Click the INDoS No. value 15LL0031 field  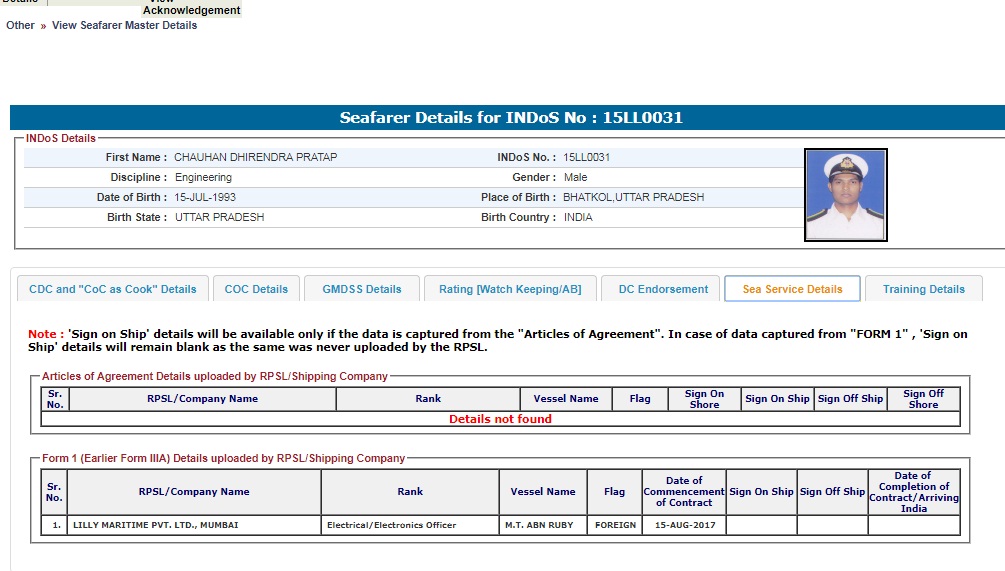point(587,157)
